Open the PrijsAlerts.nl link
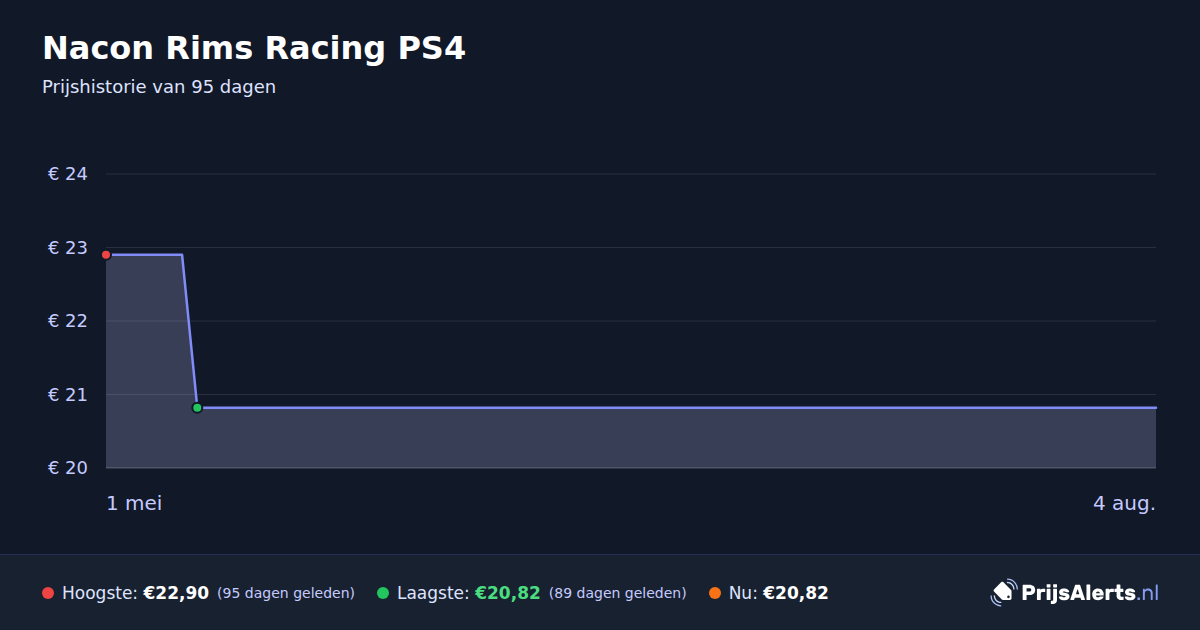1200x630 pixels. coord(1090,593)
